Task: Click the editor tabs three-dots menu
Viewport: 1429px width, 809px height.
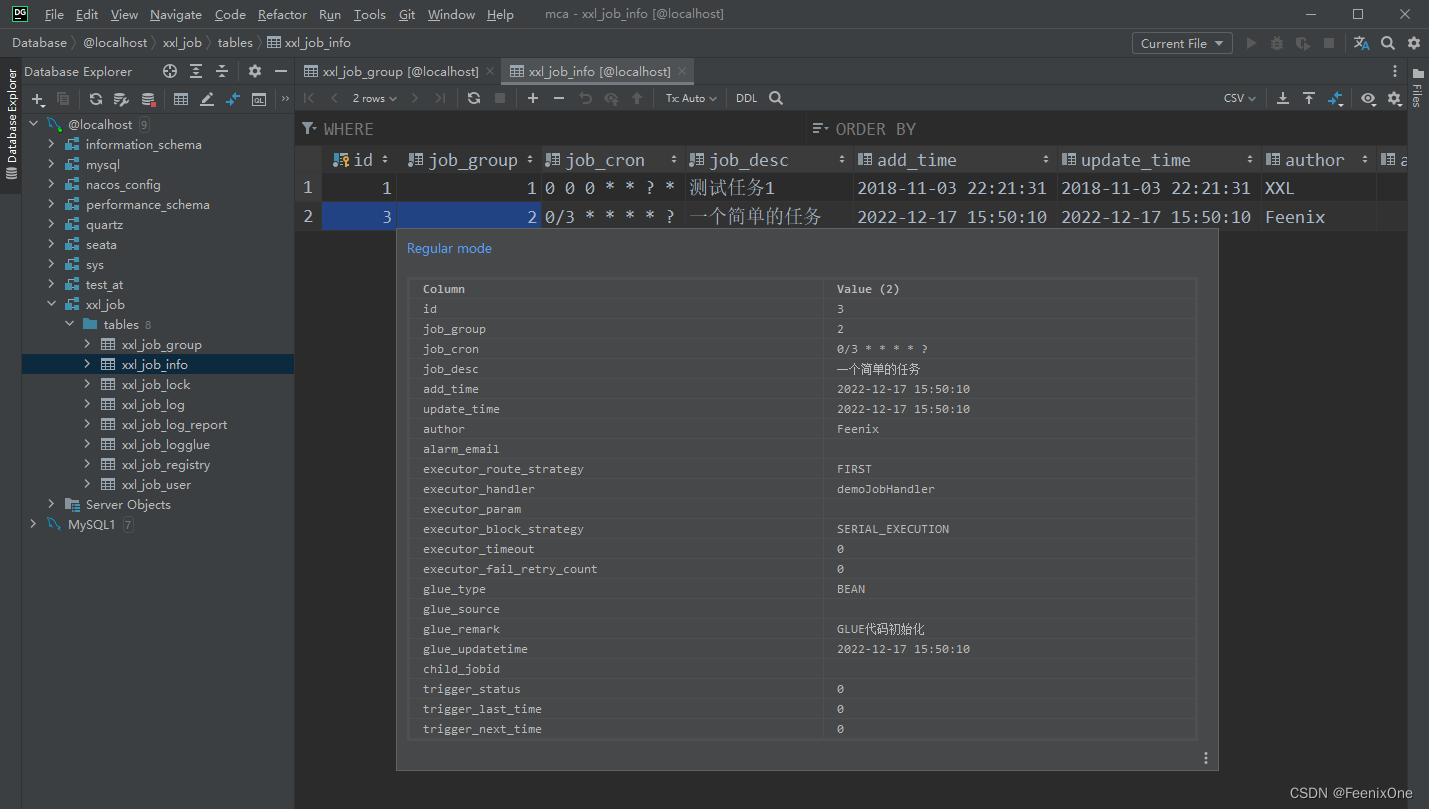Action: [1395, 71]
